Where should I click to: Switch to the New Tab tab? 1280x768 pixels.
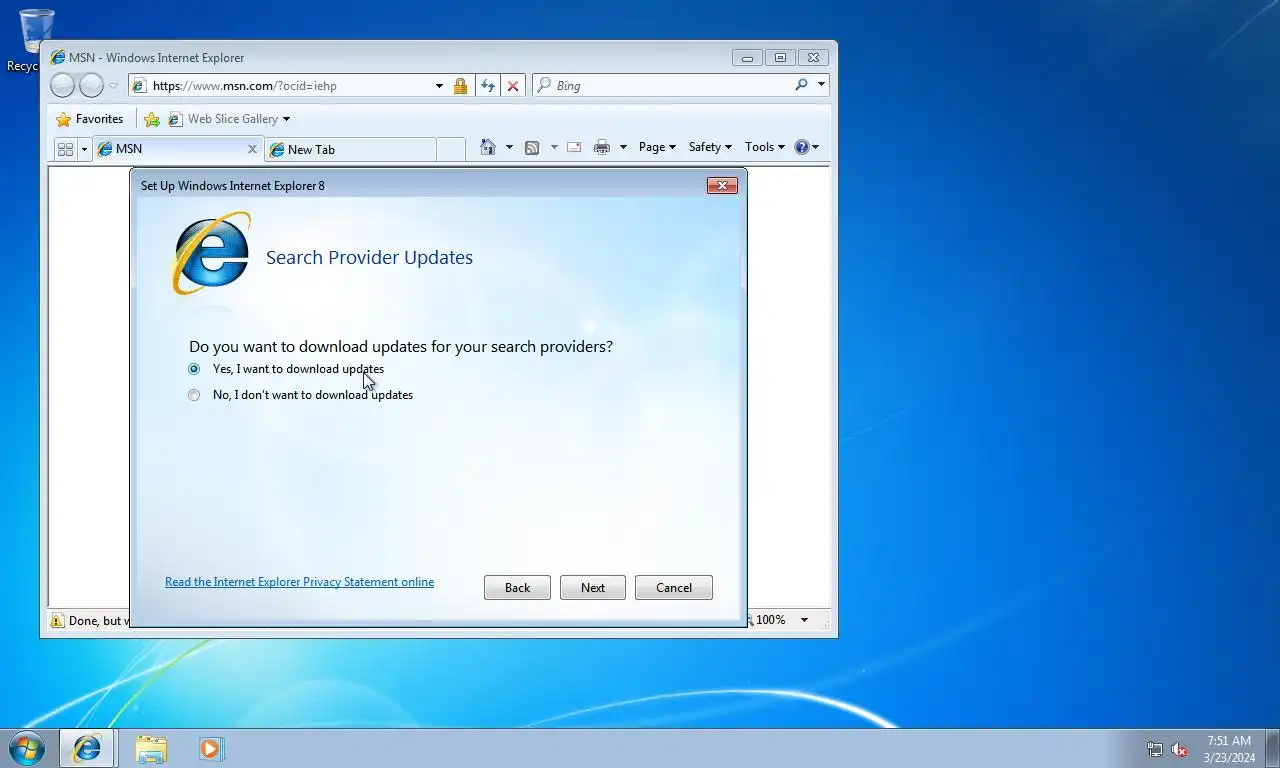coord(350,149)
